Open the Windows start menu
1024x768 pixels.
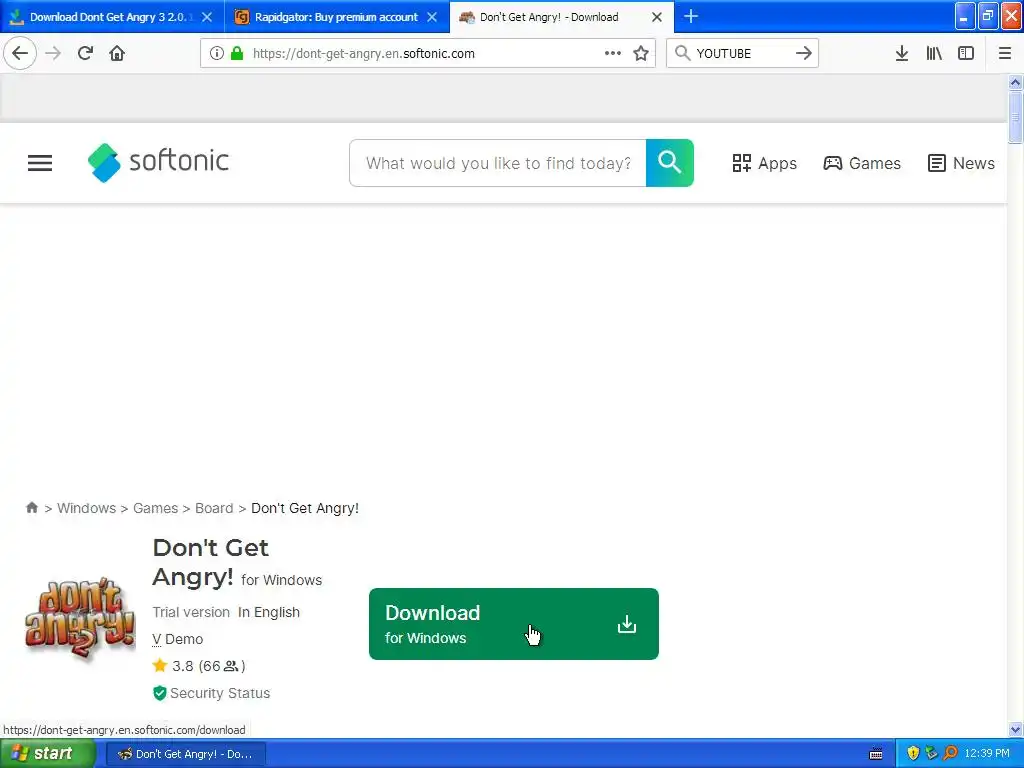pyautogui.click(x=47, y=754)
